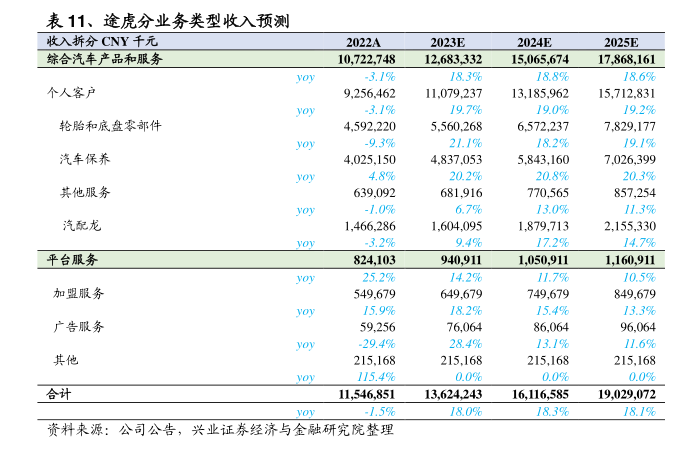Click the value 12,683,332

[x=453, y=59]
